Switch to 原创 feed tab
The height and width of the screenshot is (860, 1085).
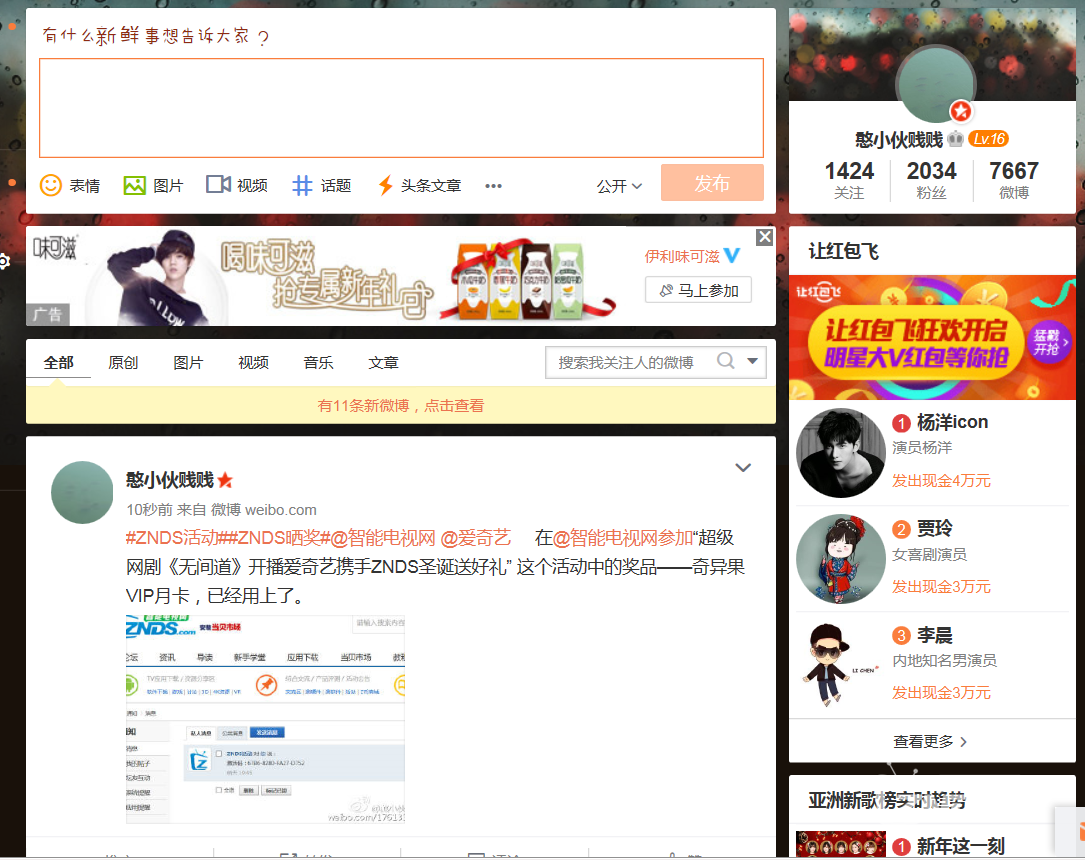pos(123,363)
